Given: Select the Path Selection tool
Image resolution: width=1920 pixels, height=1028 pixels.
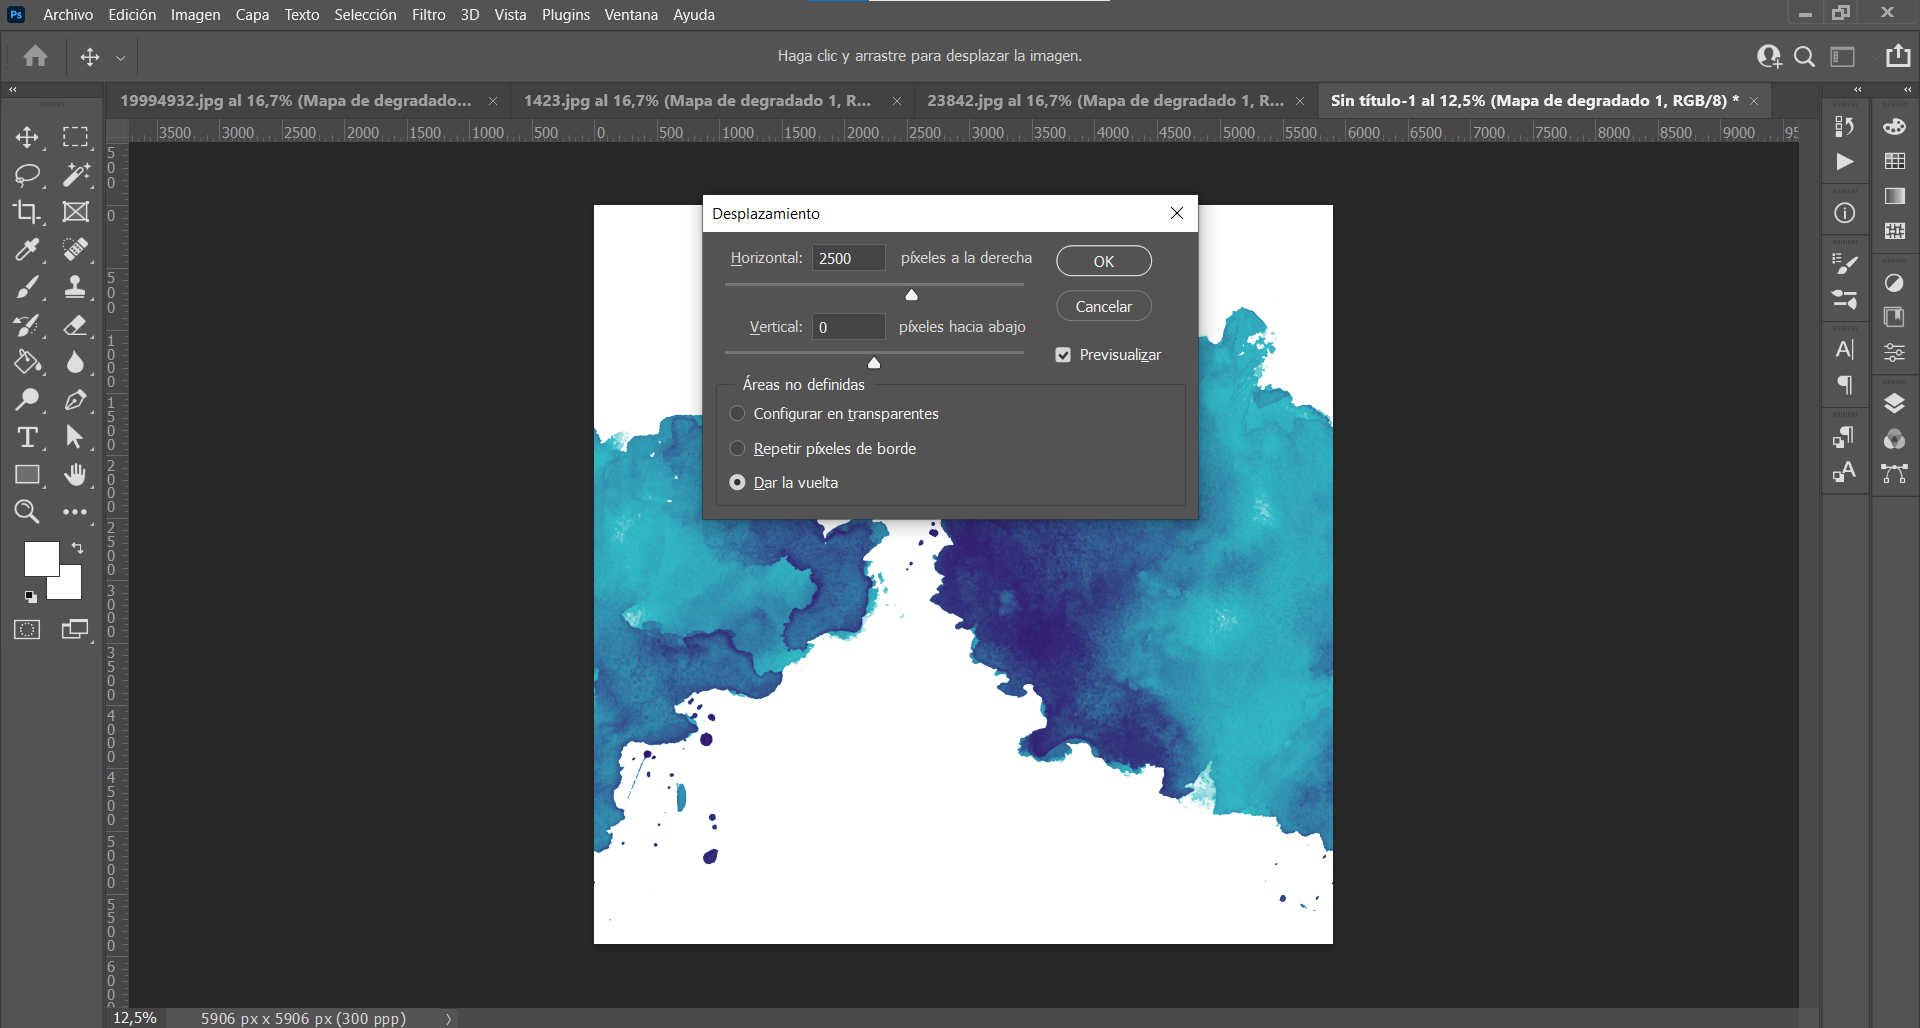Looking at the screenshot, I should 75,437.
